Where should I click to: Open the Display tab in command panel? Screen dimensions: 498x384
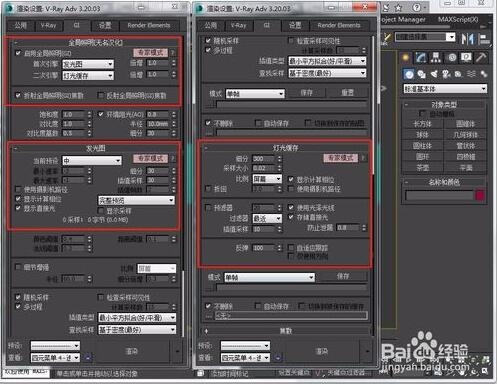point(466,58)
